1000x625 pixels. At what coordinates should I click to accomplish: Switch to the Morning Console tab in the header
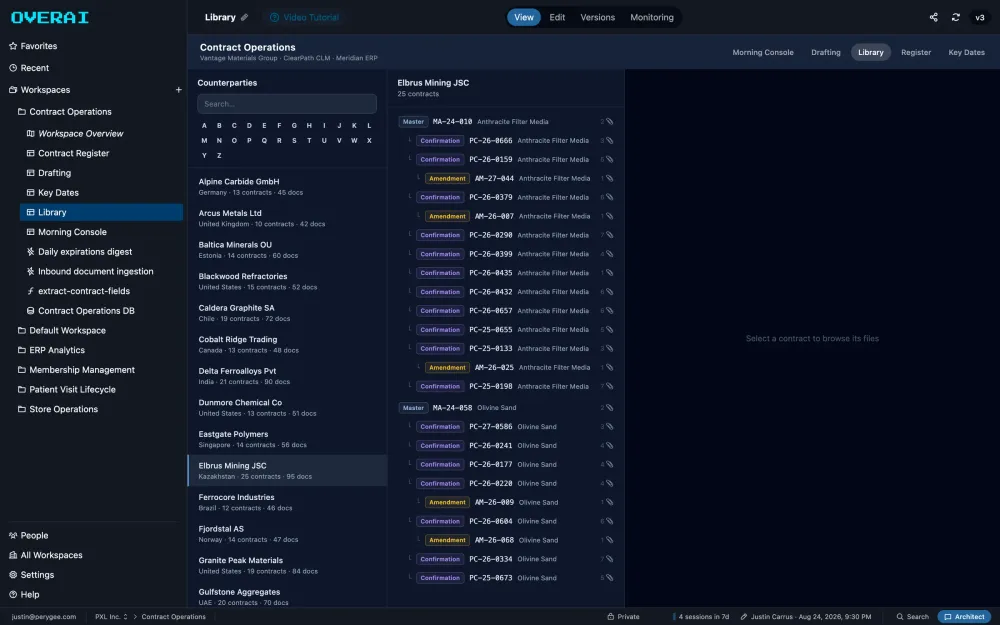pyautogui.click(x=763, y=52)
